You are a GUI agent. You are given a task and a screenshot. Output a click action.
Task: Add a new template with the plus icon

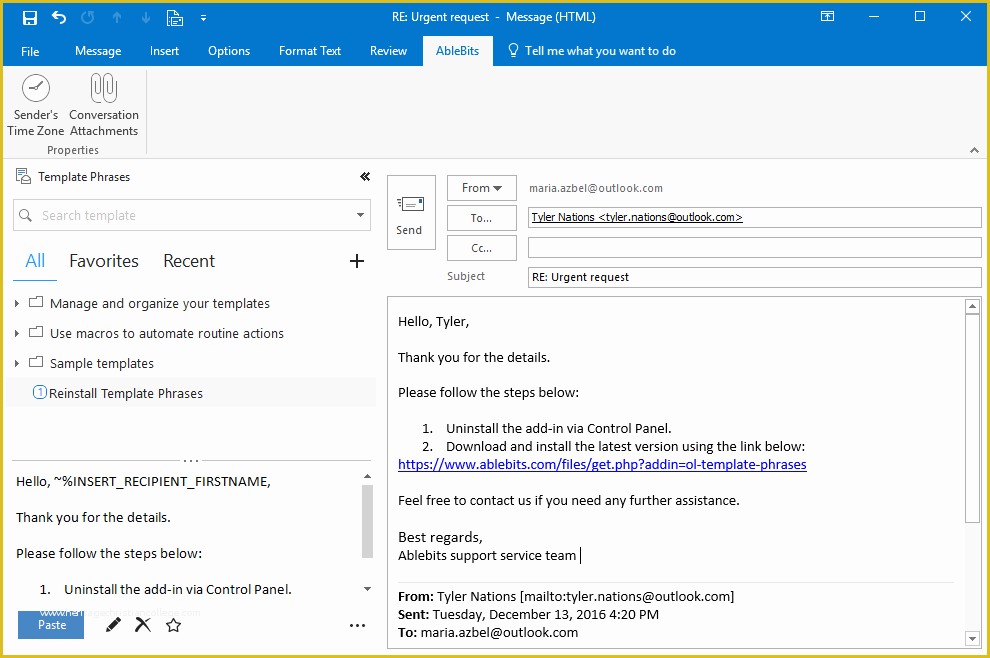click(x=357, y=261)
